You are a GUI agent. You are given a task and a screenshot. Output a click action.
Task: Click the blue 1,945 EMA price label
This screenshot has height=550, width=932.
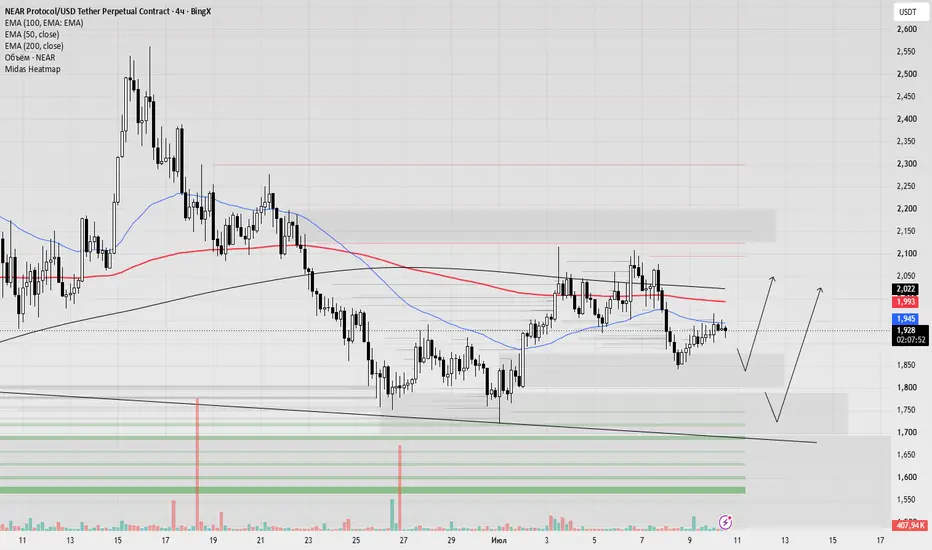(906, 319)
